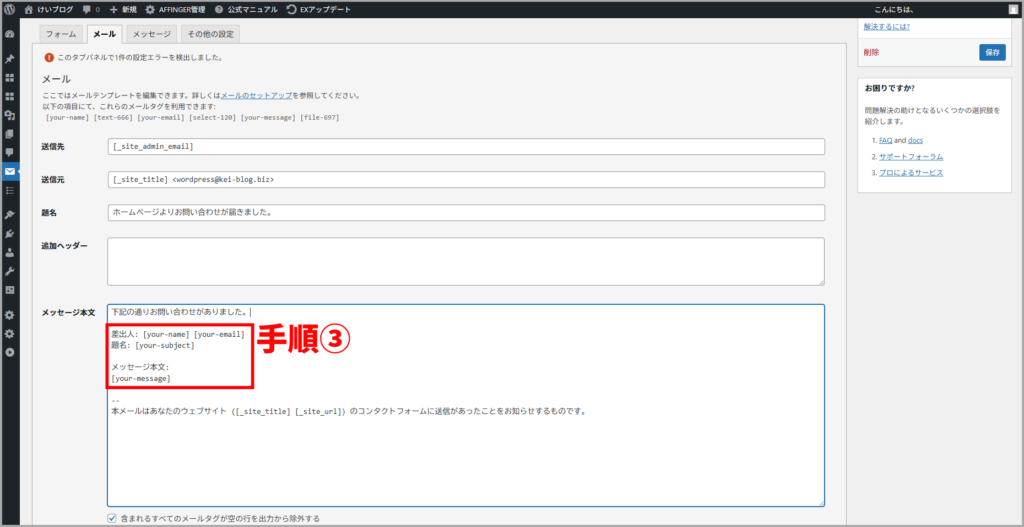Open the Contact mail envelope sidebar icon
1024x527 pixels.
(10, 172)
